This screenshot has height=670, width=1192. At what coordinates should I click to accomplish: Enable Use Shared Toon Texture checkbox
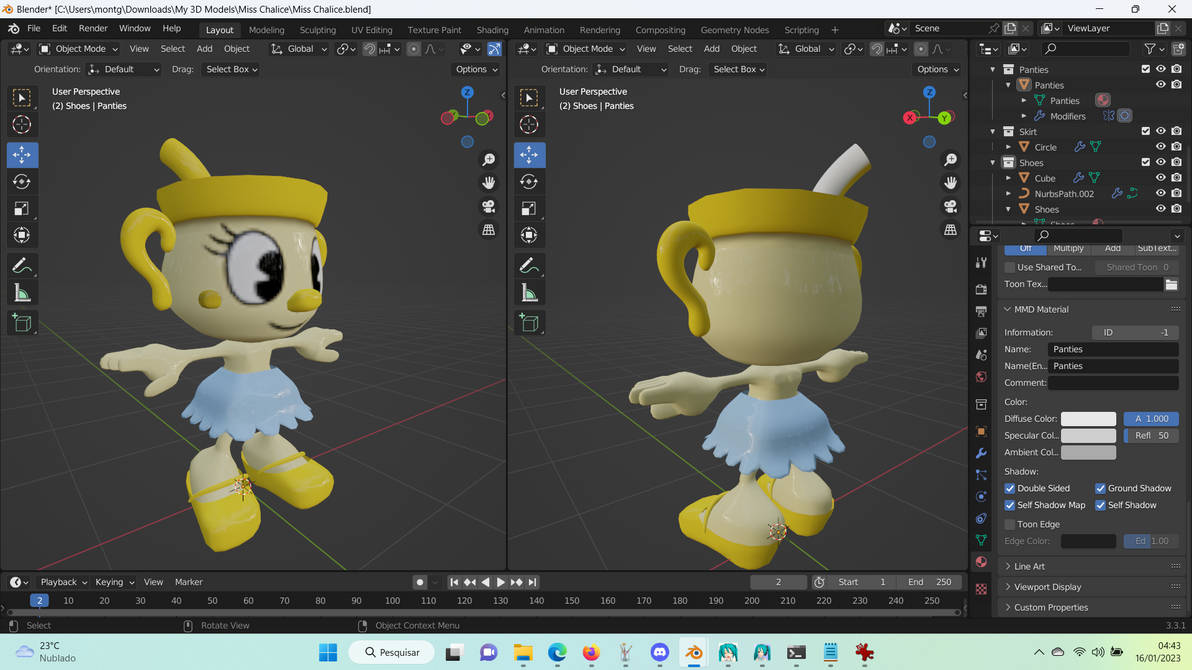1010,267
